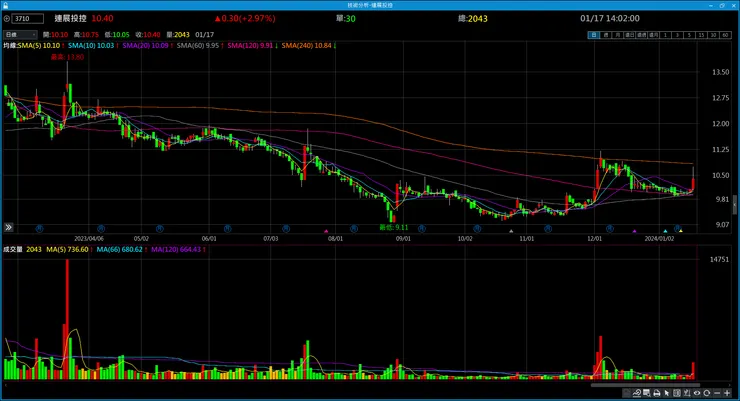
Task: Click the 均線 moving average label
Action: (10, 46)
